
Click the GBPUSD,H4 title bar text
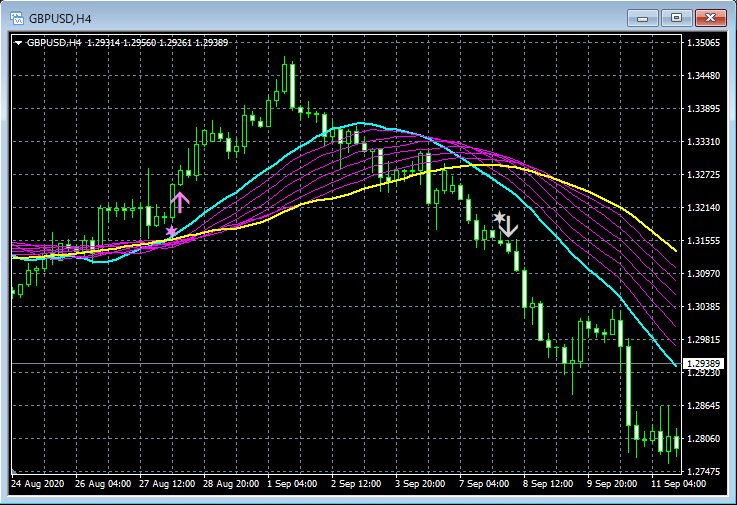pyautogui.click(x=60, y=19)
